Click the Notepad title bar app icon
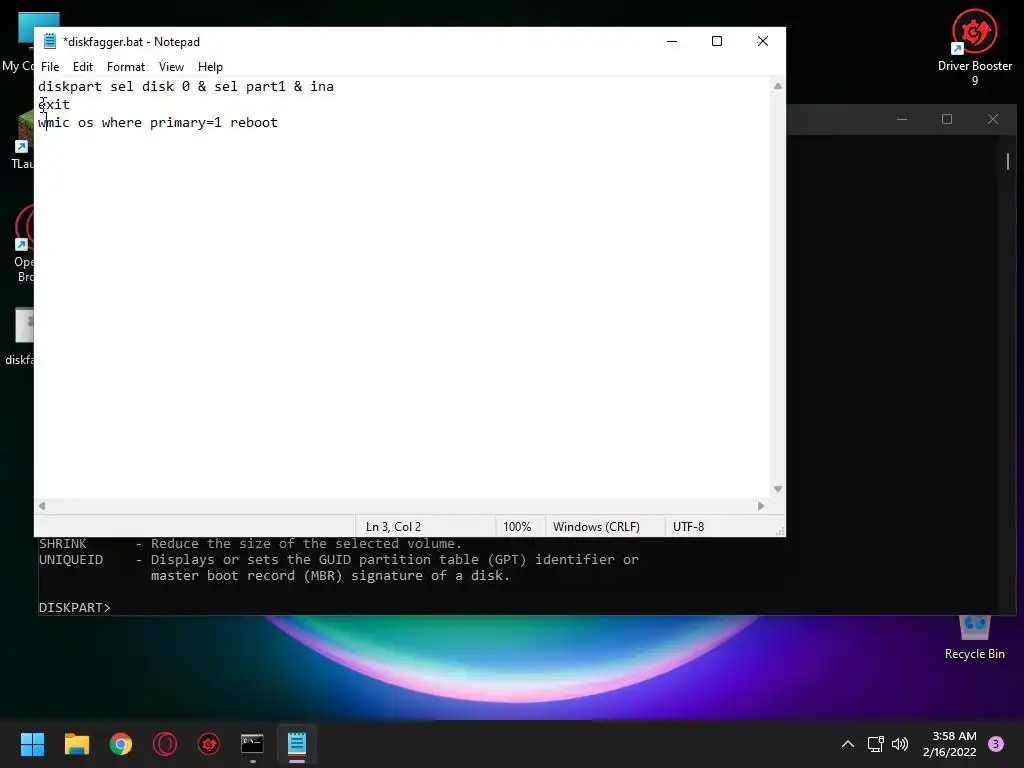The height and width of the screenshot is (768, 1024). (x=50, y=41)
